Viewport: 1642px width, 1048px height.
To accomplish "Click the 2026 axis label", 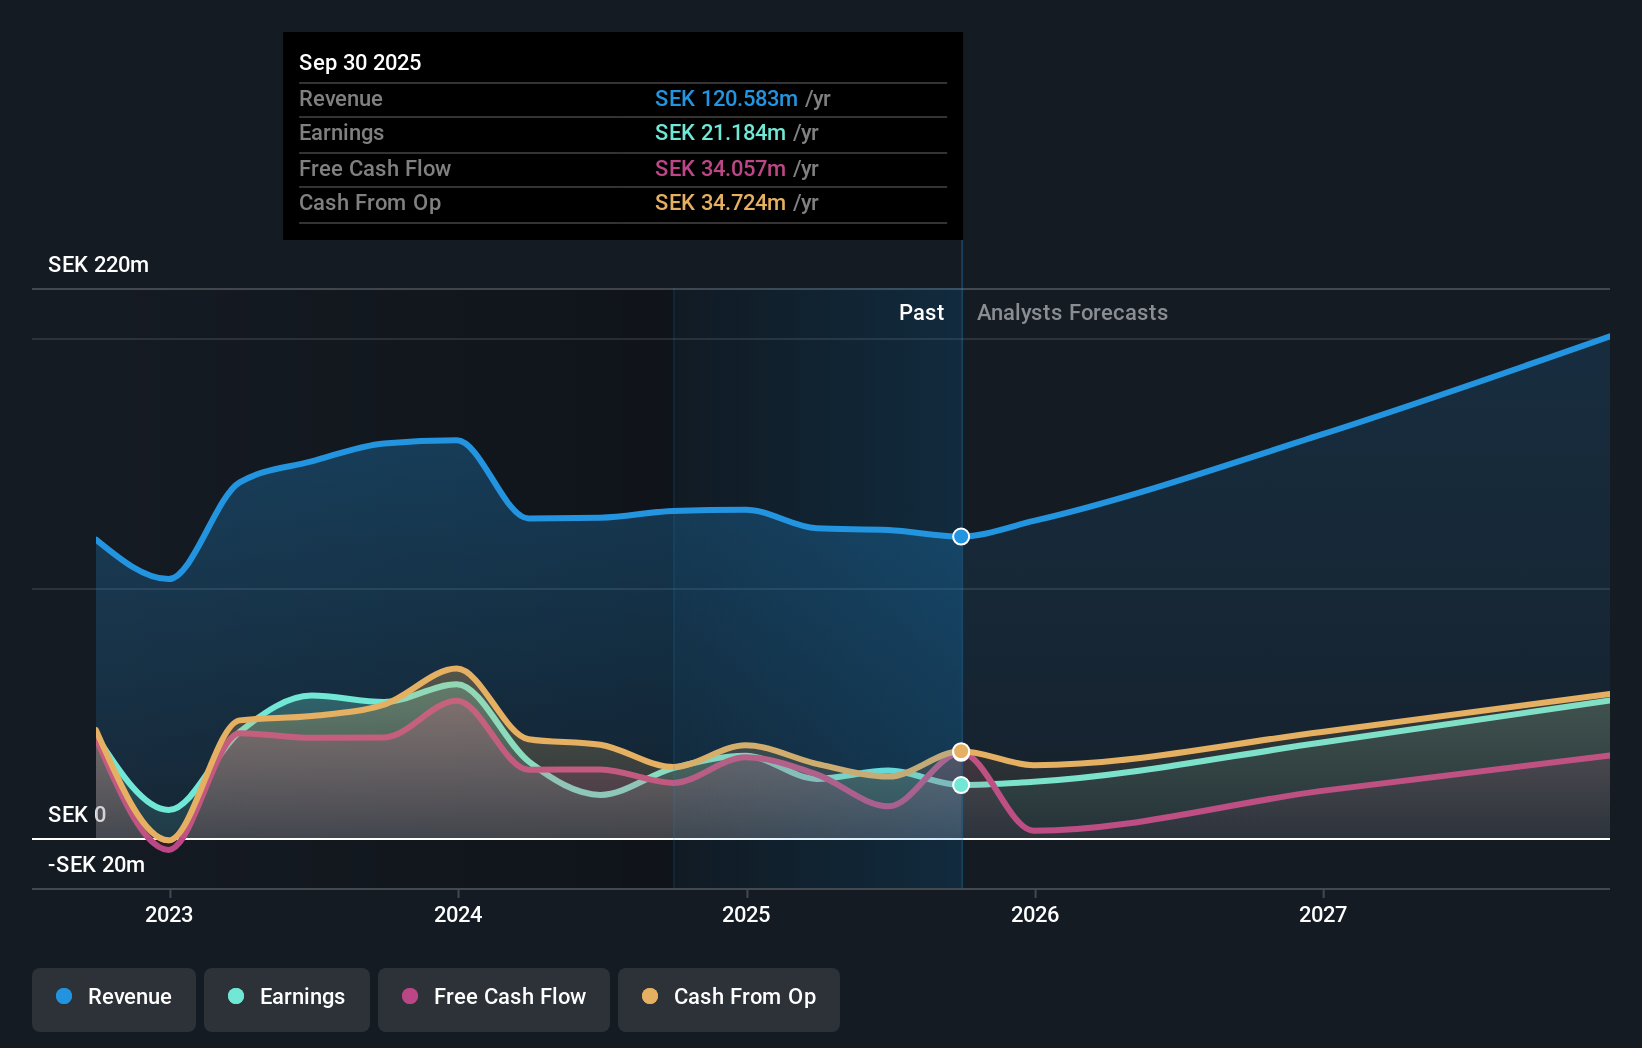I will tap(1036, 914).
